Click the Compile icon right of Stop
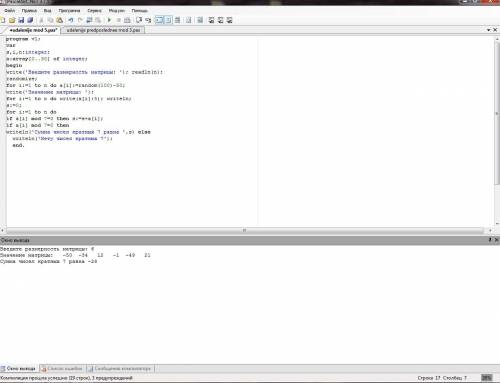 127,20
